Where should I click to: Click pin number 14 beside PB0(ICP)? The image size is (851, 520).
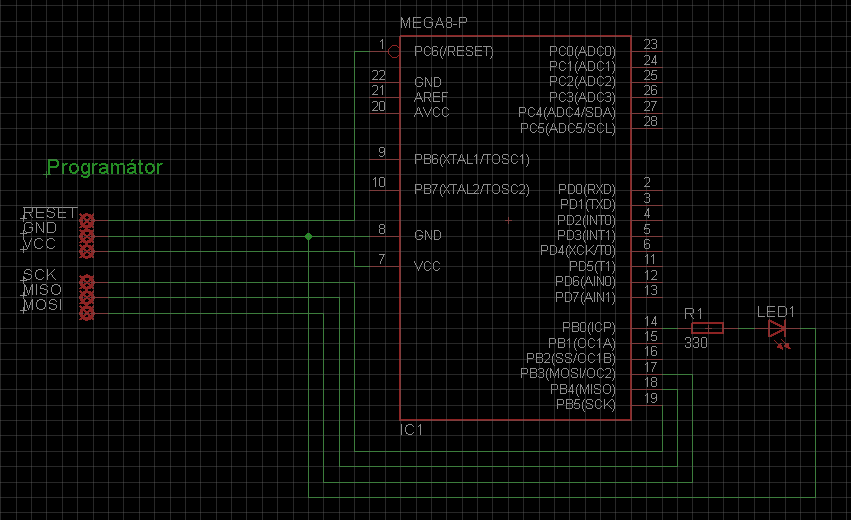[651, 321]
